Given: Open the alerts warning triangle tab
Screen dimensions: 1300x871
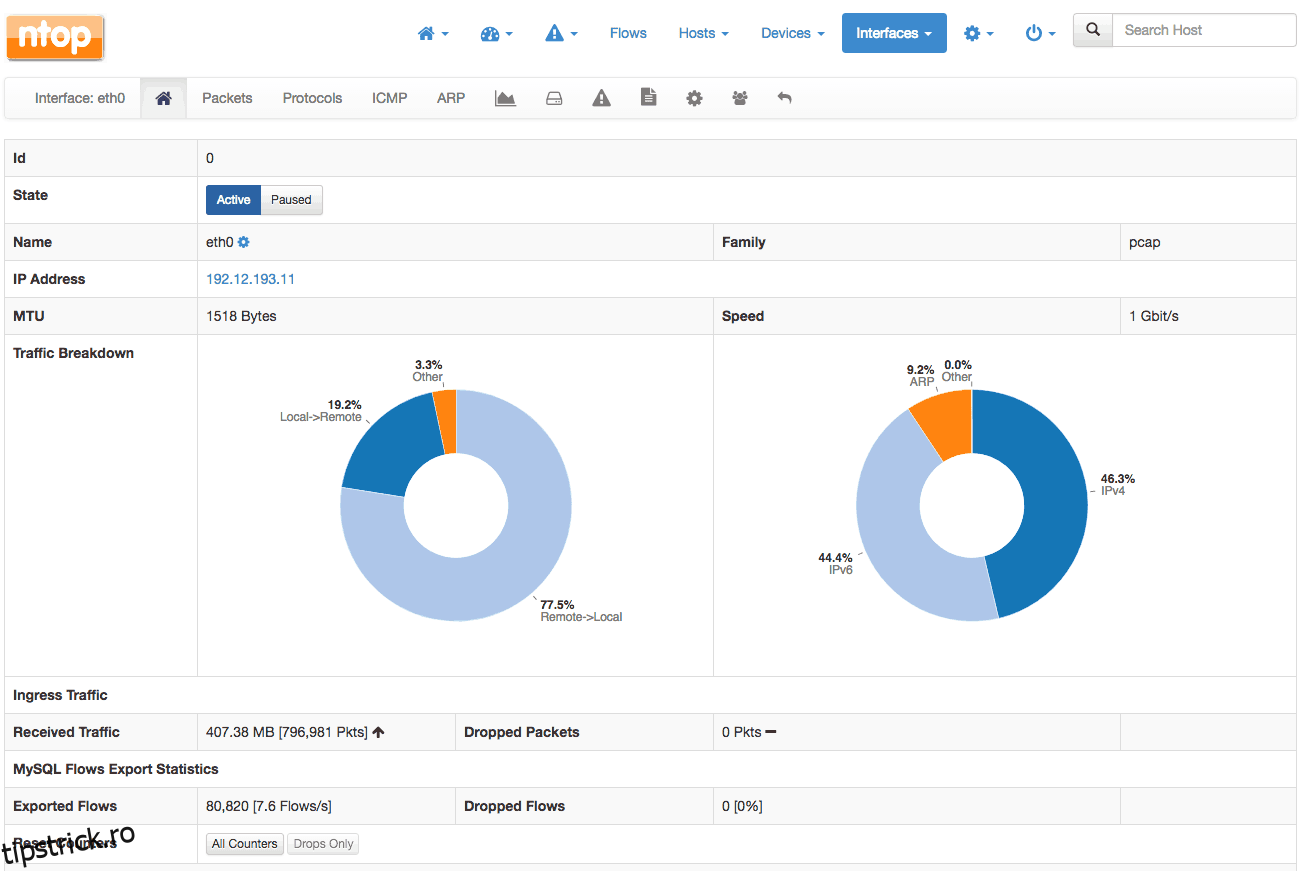Looking at the screenshot, I should coord(601,98).
